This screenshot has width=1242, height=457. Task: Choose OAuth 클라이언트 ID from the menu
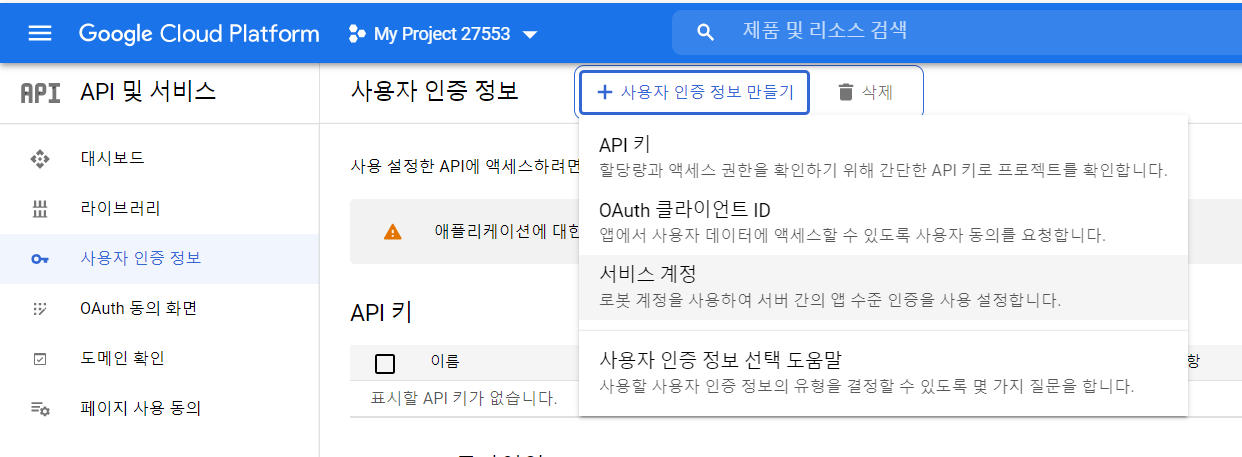[883, 222]
